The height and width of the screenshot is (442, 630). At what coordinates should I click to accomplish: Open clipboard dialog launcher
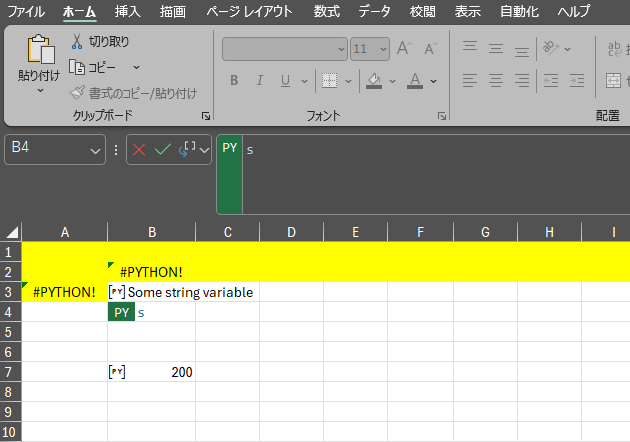[206, 116]
